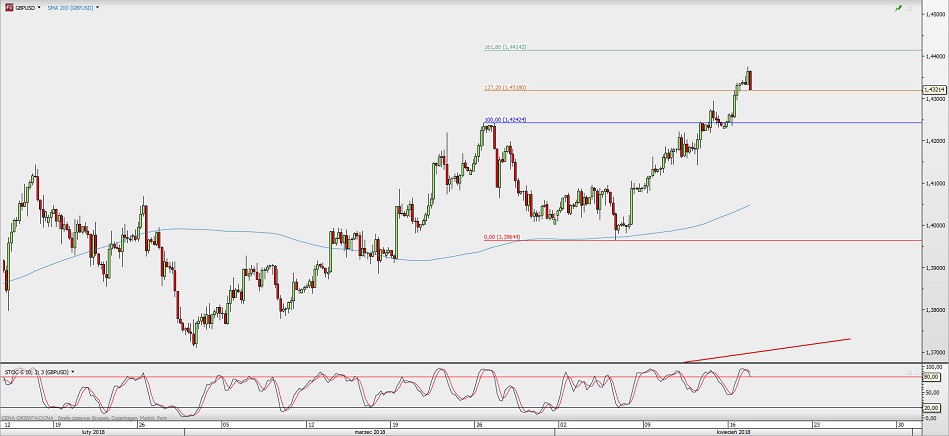949x436 pixels.
Task: Click the green pin icon at top right
Action: [x=899, y=8]
